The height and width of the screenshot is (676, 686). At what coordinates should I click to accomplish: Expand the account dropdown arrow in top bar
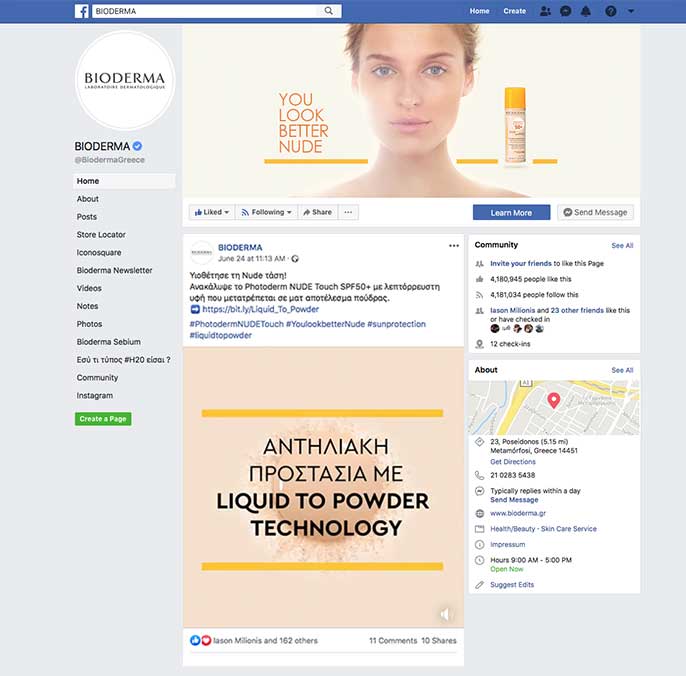coord(631,11)
